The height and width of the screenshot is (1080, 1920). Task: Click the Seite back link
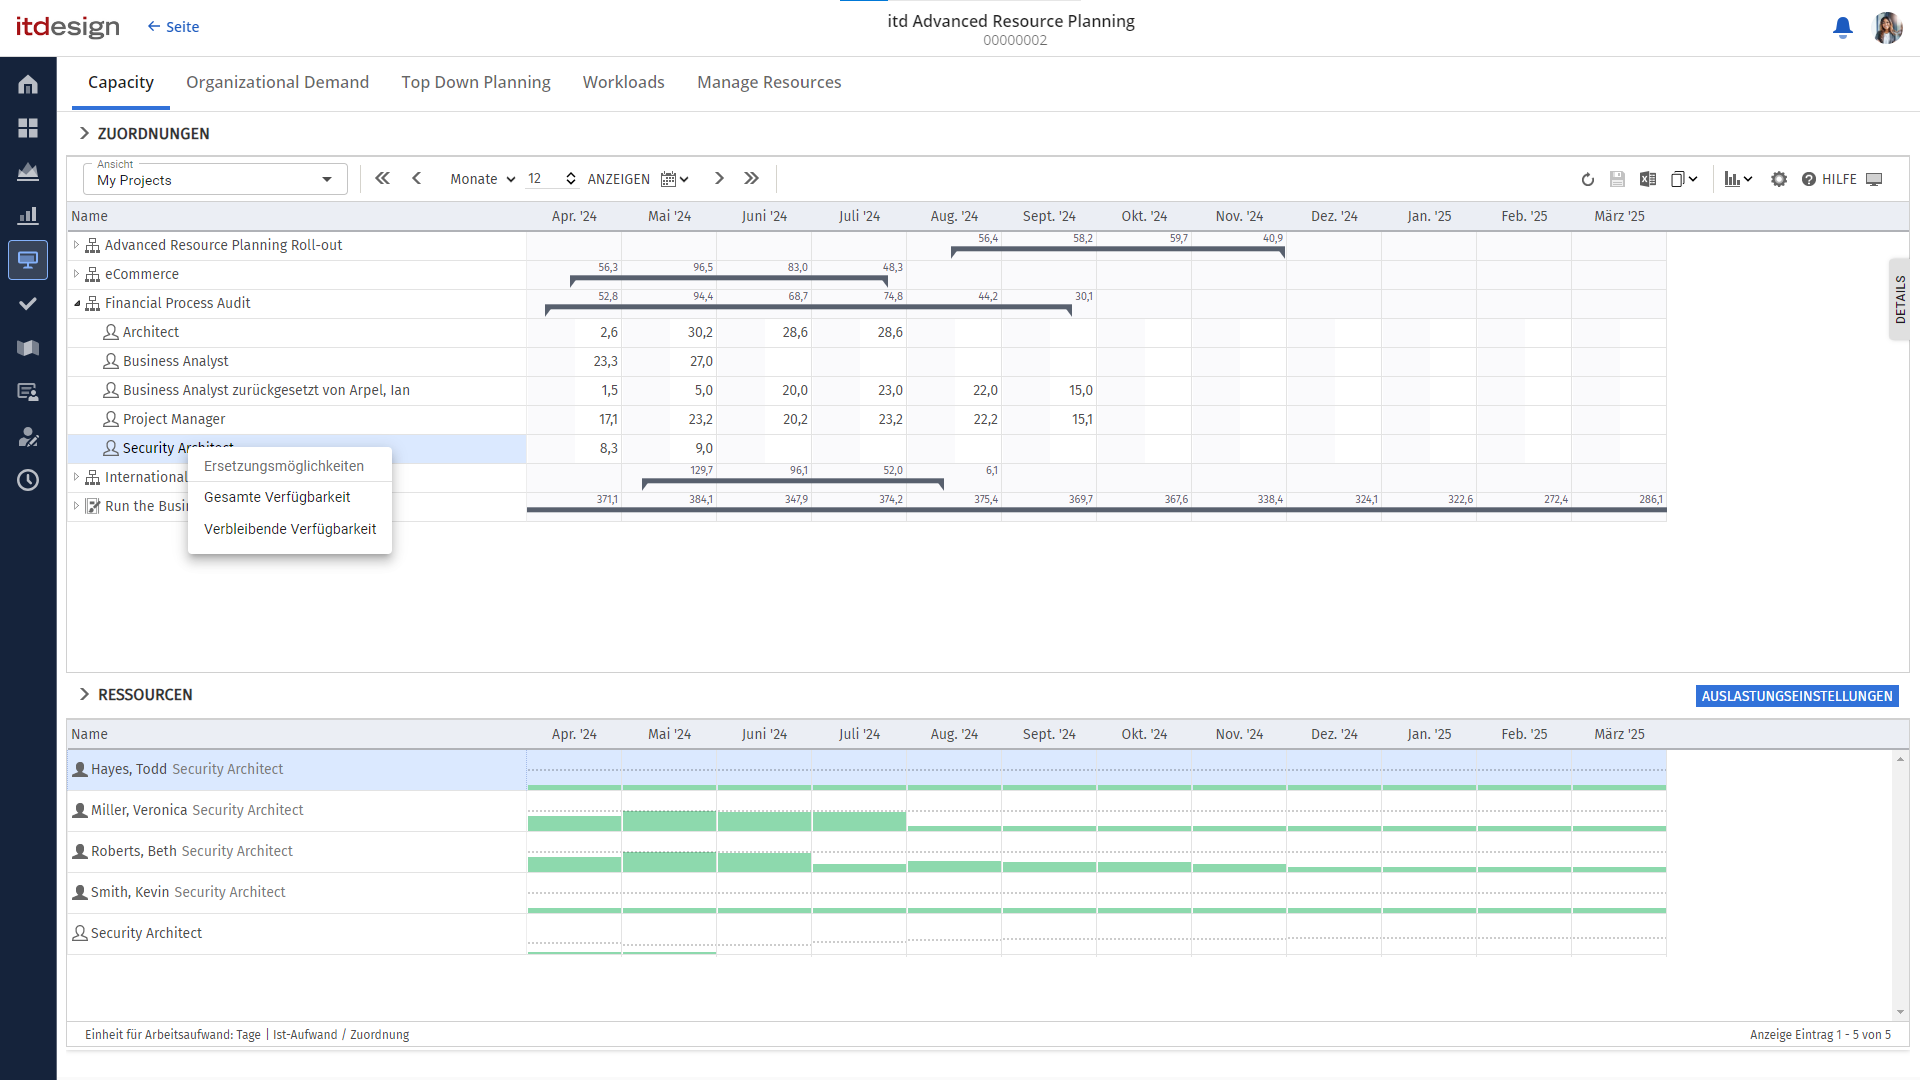tap(173, 27)
